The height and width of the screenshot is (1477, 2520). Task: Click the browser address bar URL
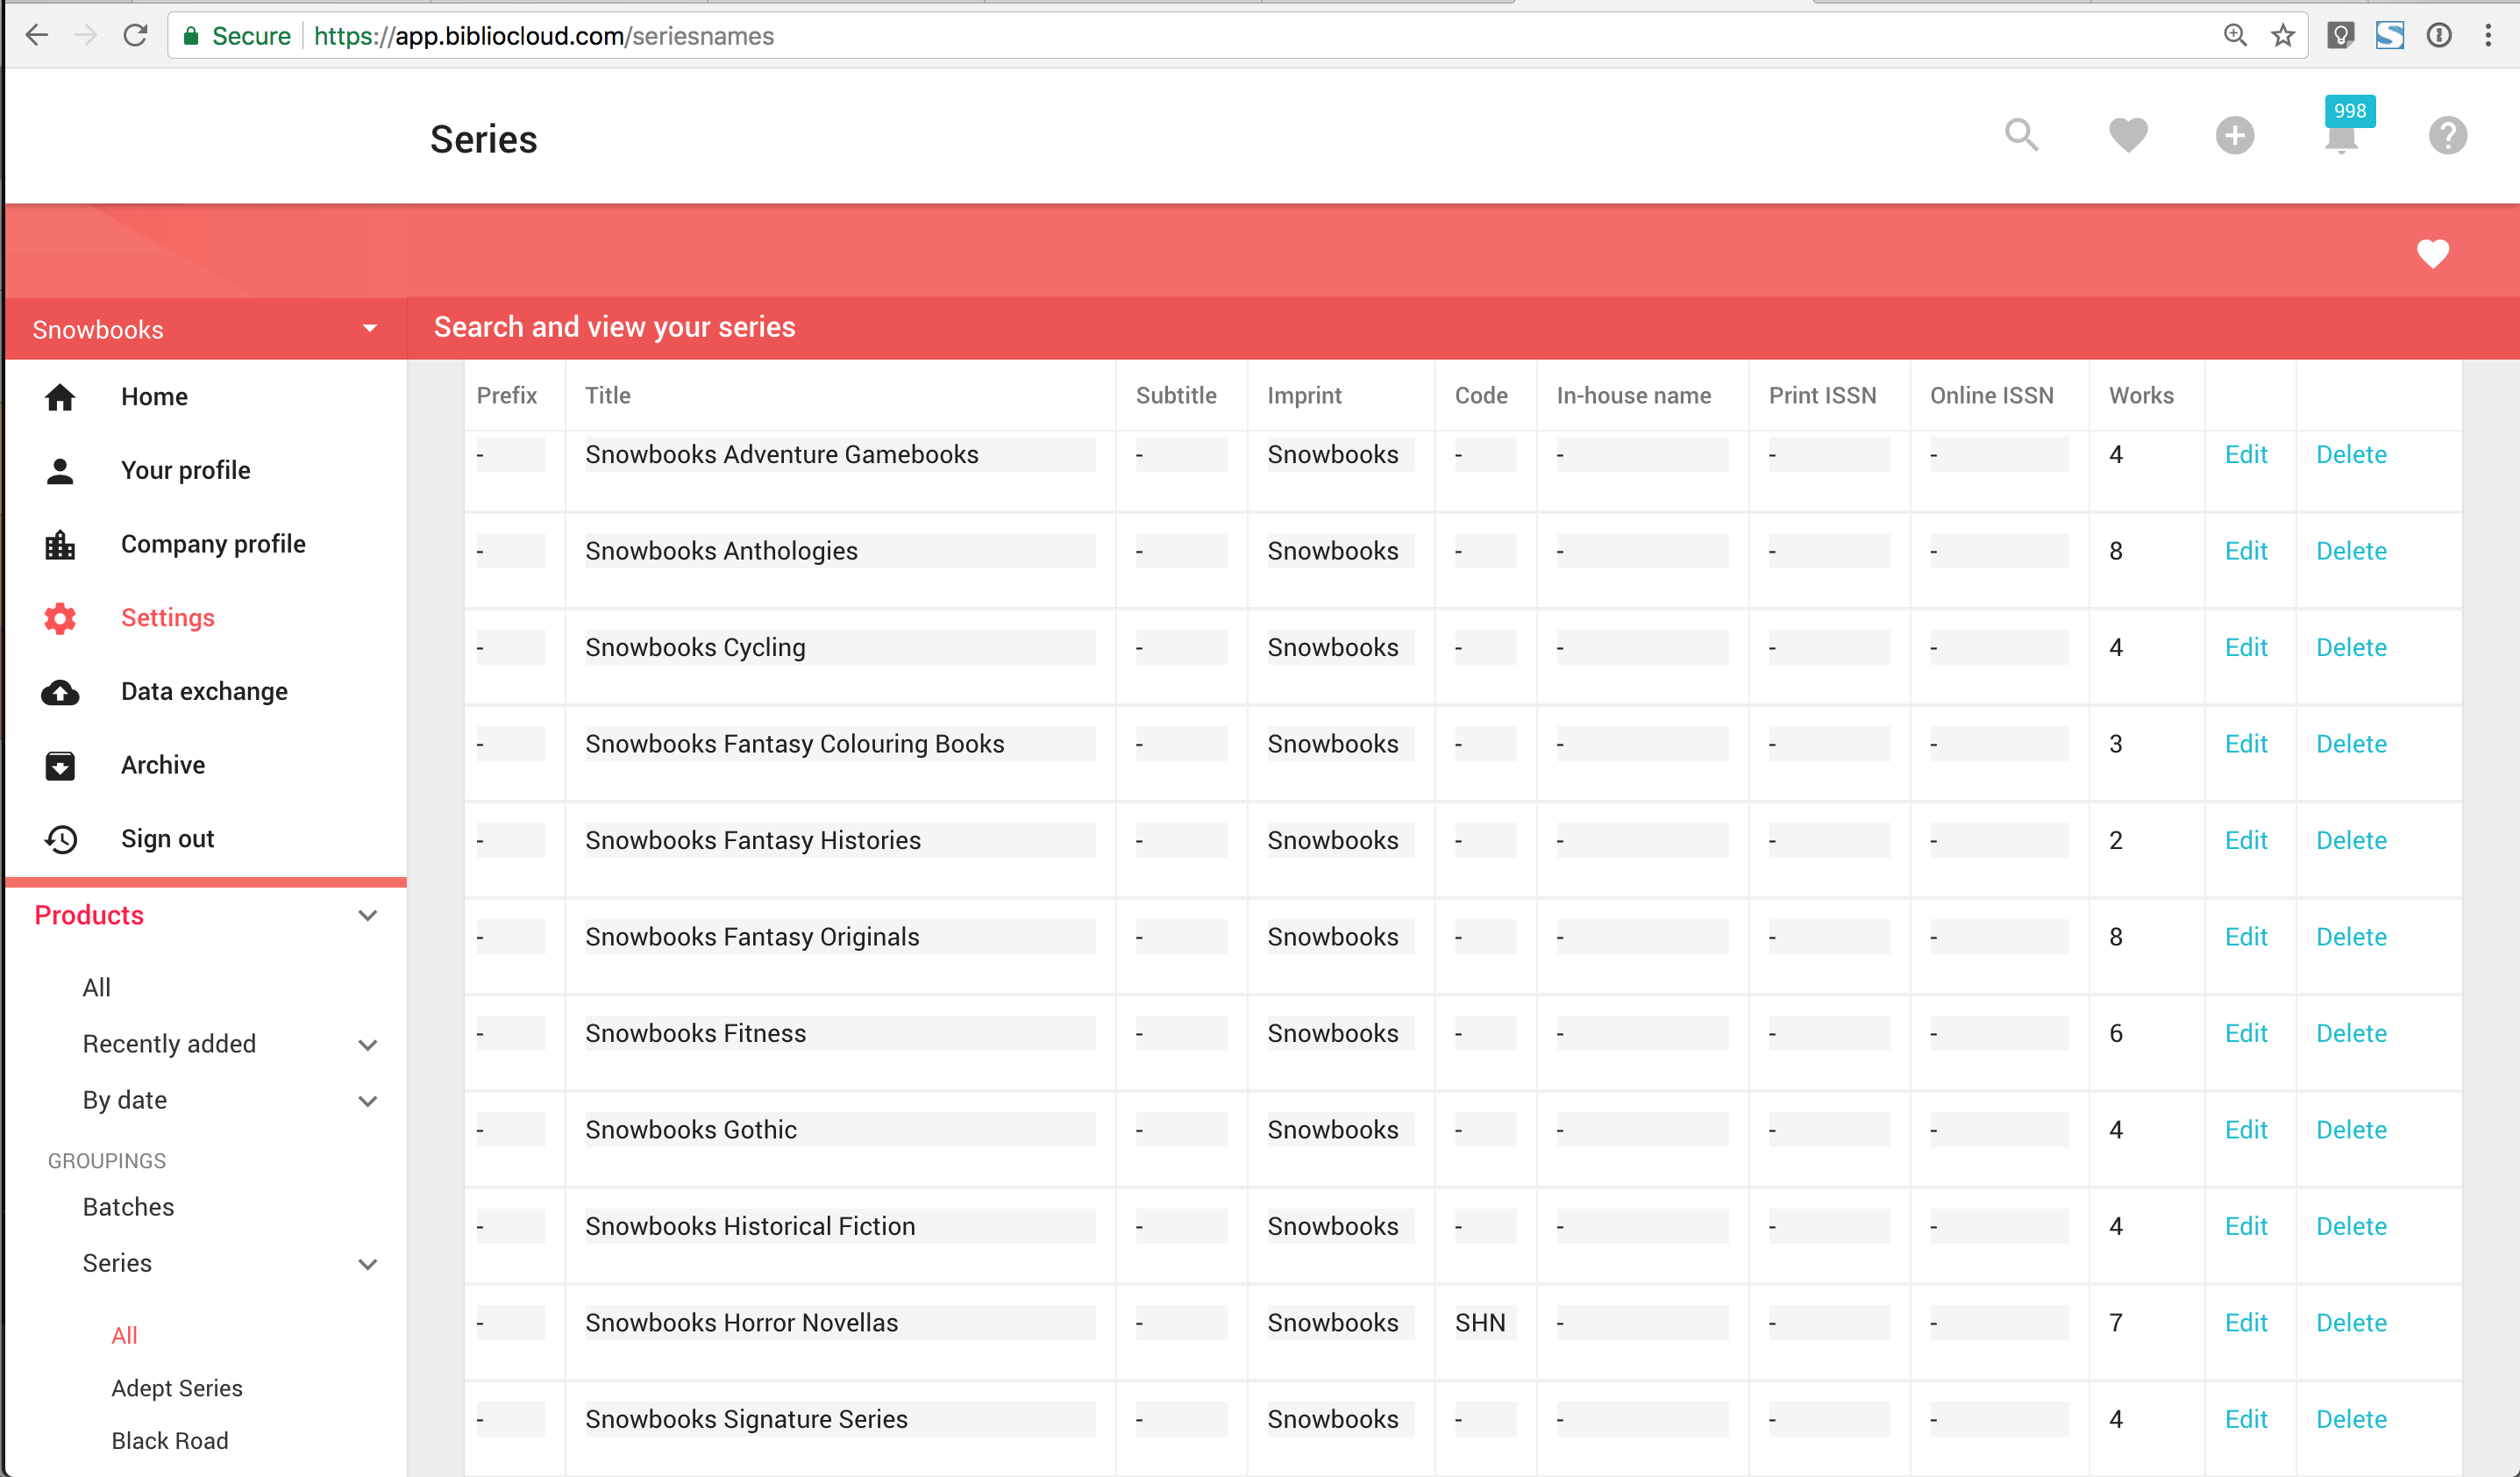544,36
